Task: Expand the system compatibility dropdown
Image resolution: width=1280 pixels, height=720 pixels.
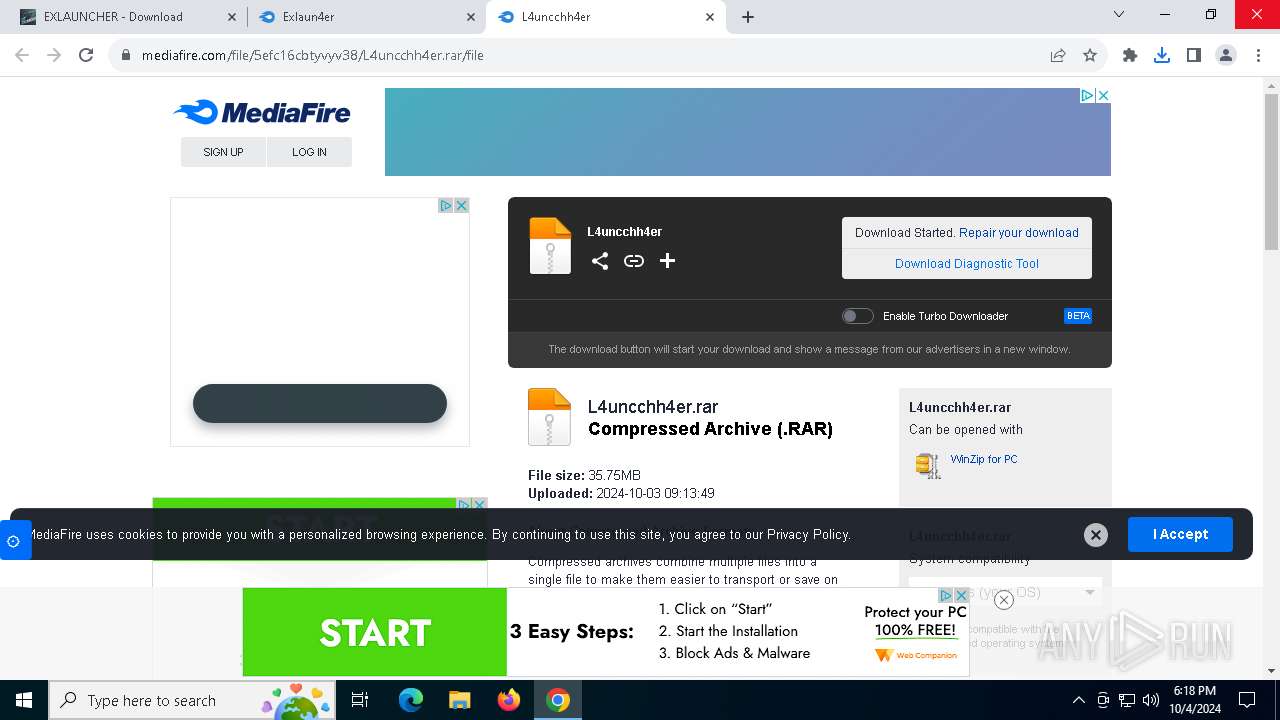Action: 1005,593
